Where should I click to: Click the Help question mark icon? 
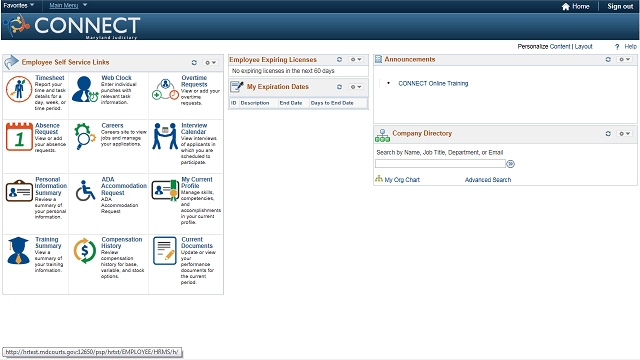pyautogui.click(x=617, y=47)
